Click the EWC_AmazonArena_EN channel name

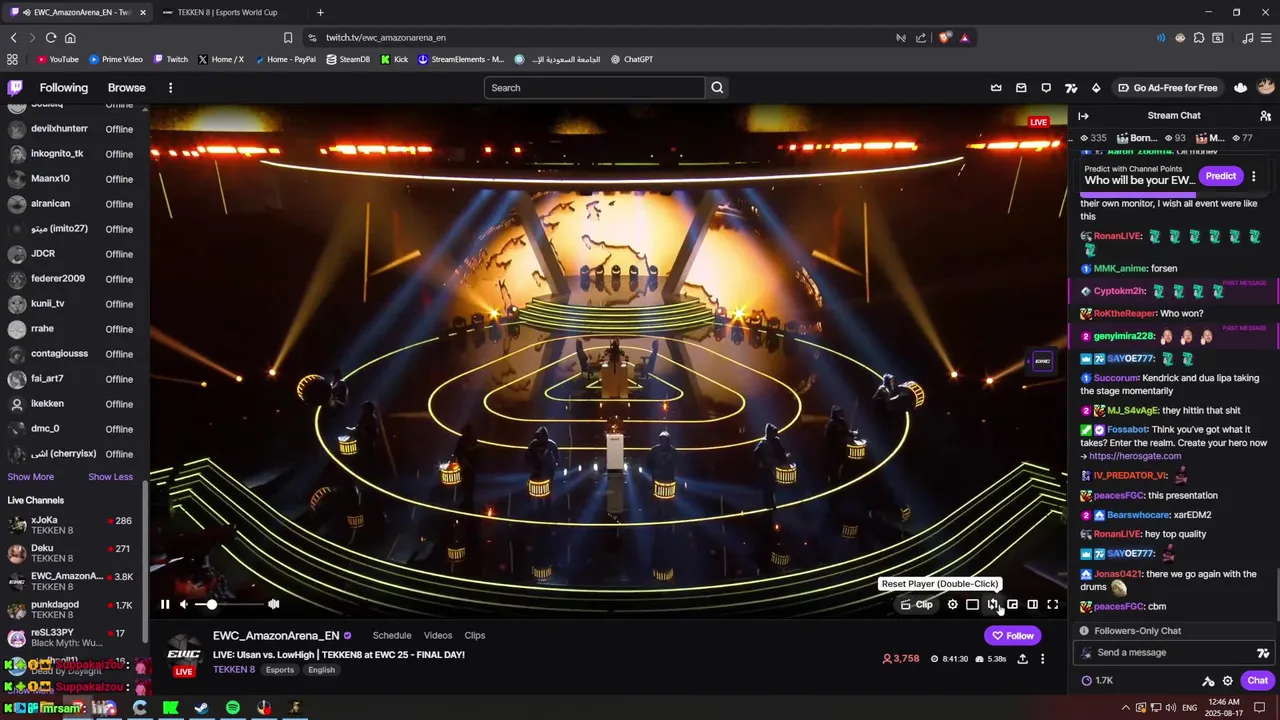coord(276,636)
